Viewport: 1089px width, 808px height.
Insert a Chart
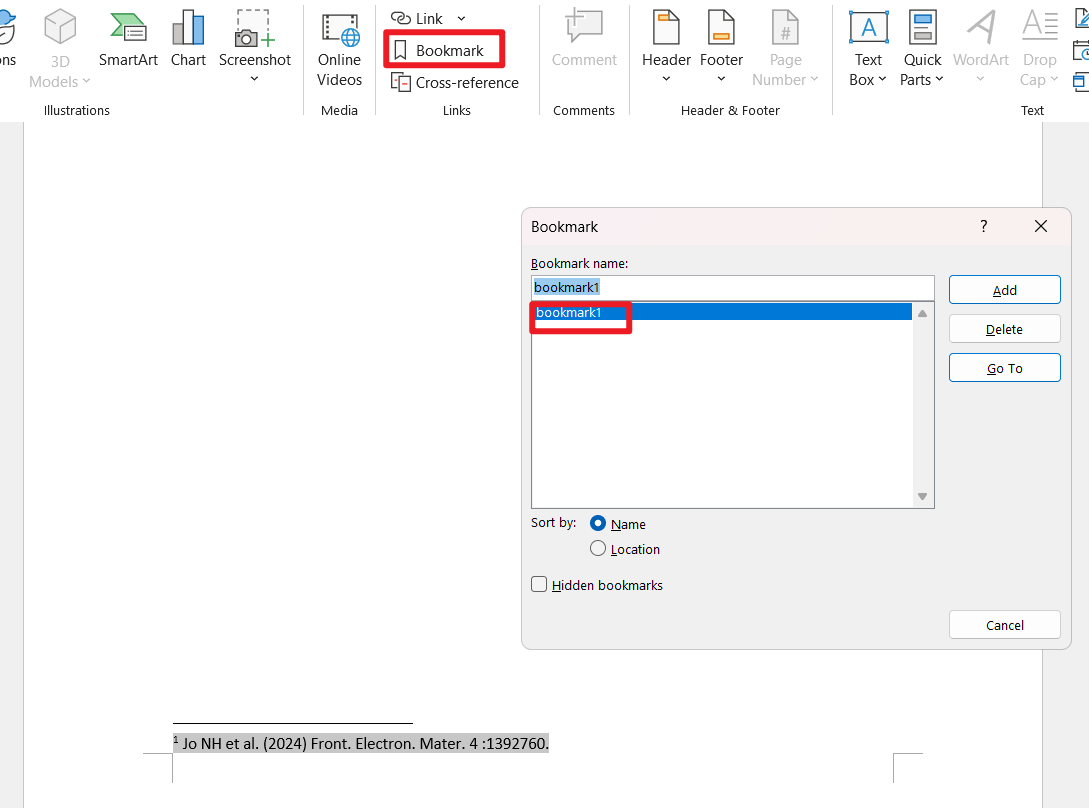pyautogui.click(x=188, y=39)
